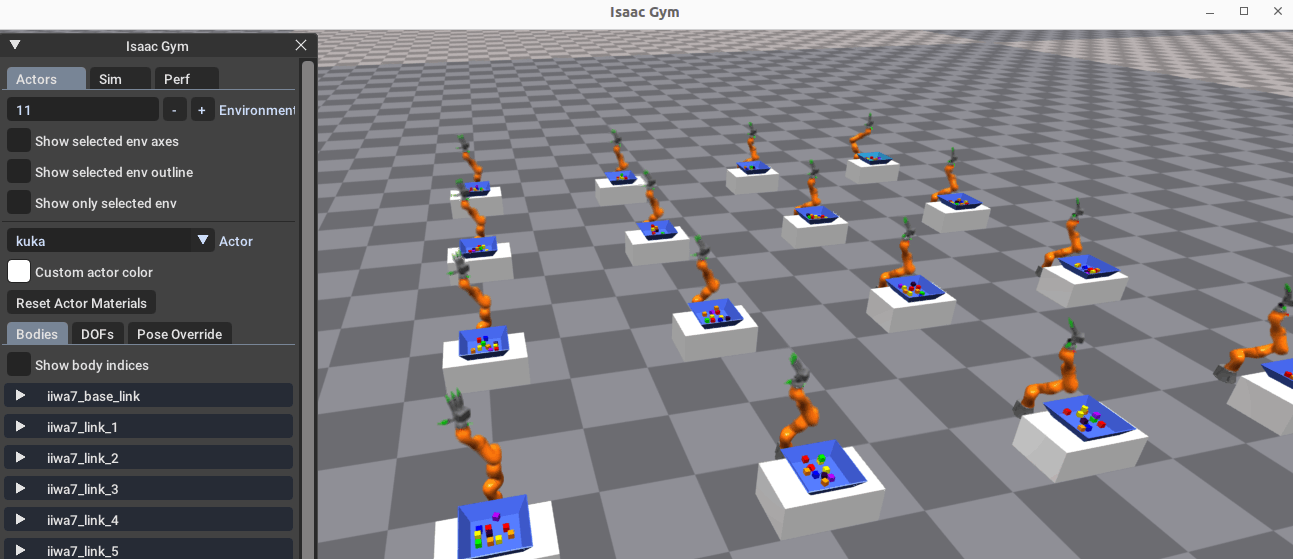Click the 'Actor' label beside the dropdown
The image size is (1293, 559).
[x=236, y=241]
